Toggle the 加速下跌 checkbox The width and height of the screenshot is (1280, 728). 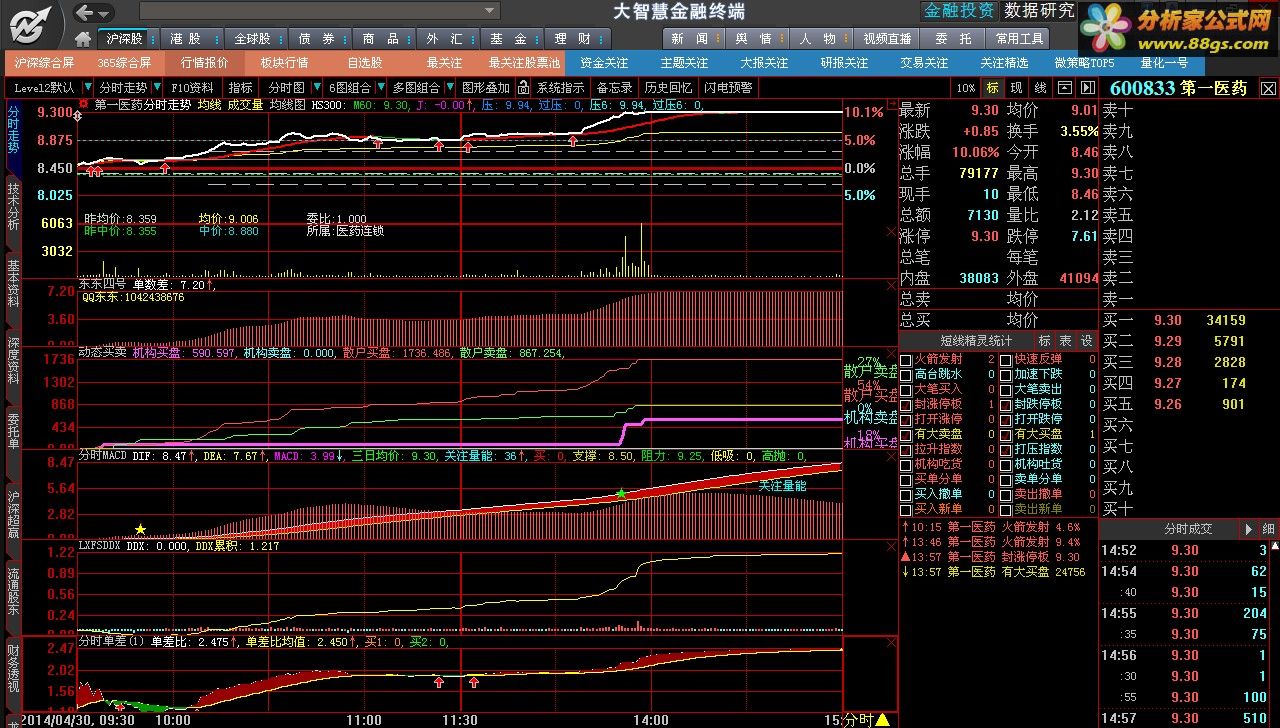pos(1006,374)
